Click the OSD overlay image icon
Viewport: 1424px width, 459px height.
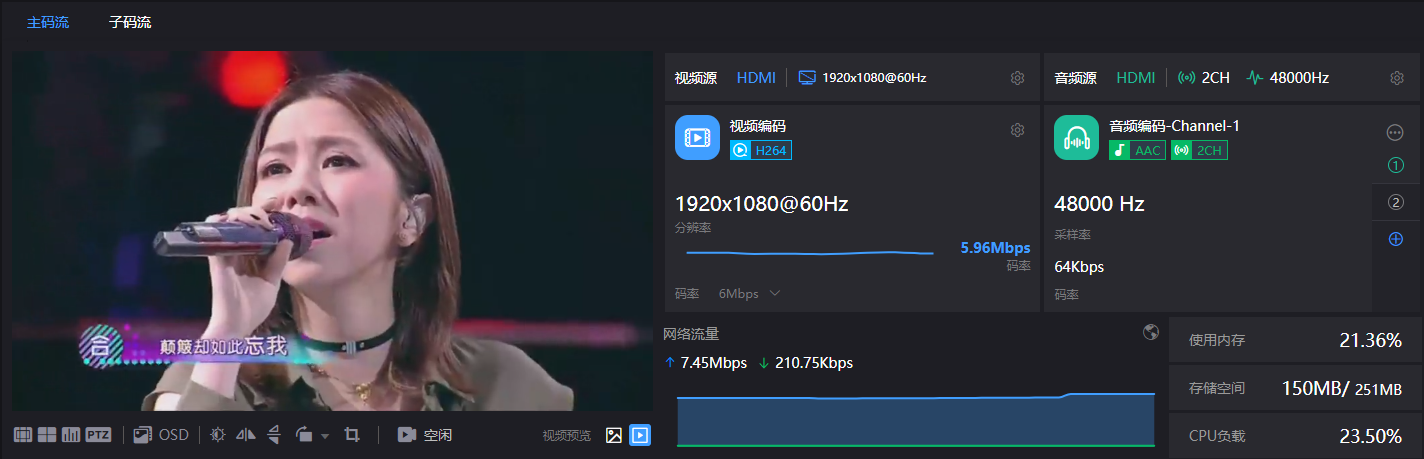click(x=142, y=435)
